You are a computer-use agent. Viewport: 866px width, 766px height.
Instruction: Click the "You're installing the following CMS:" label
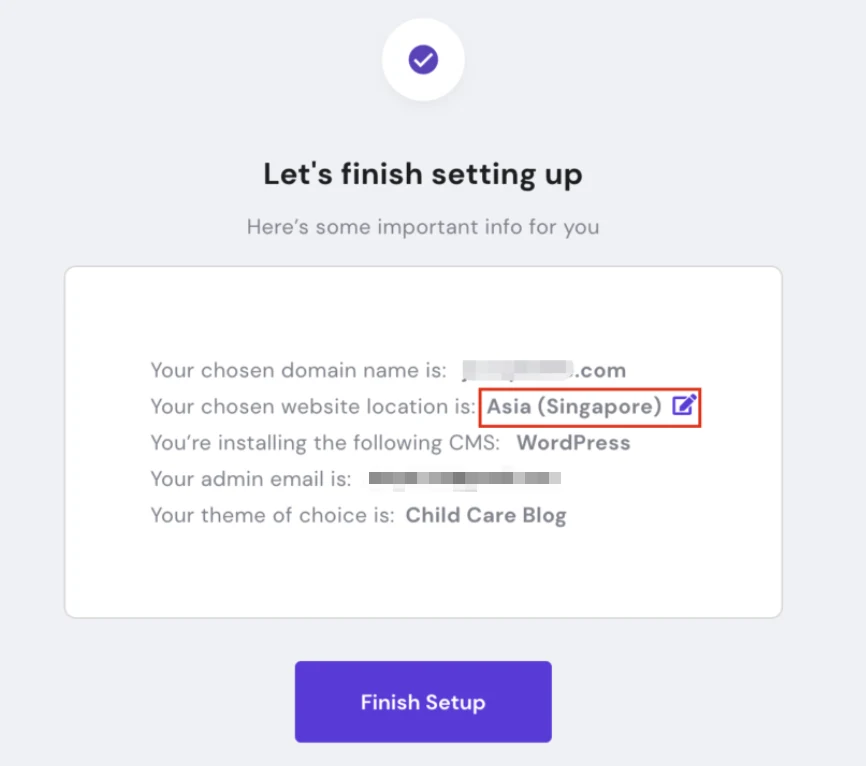325,443
